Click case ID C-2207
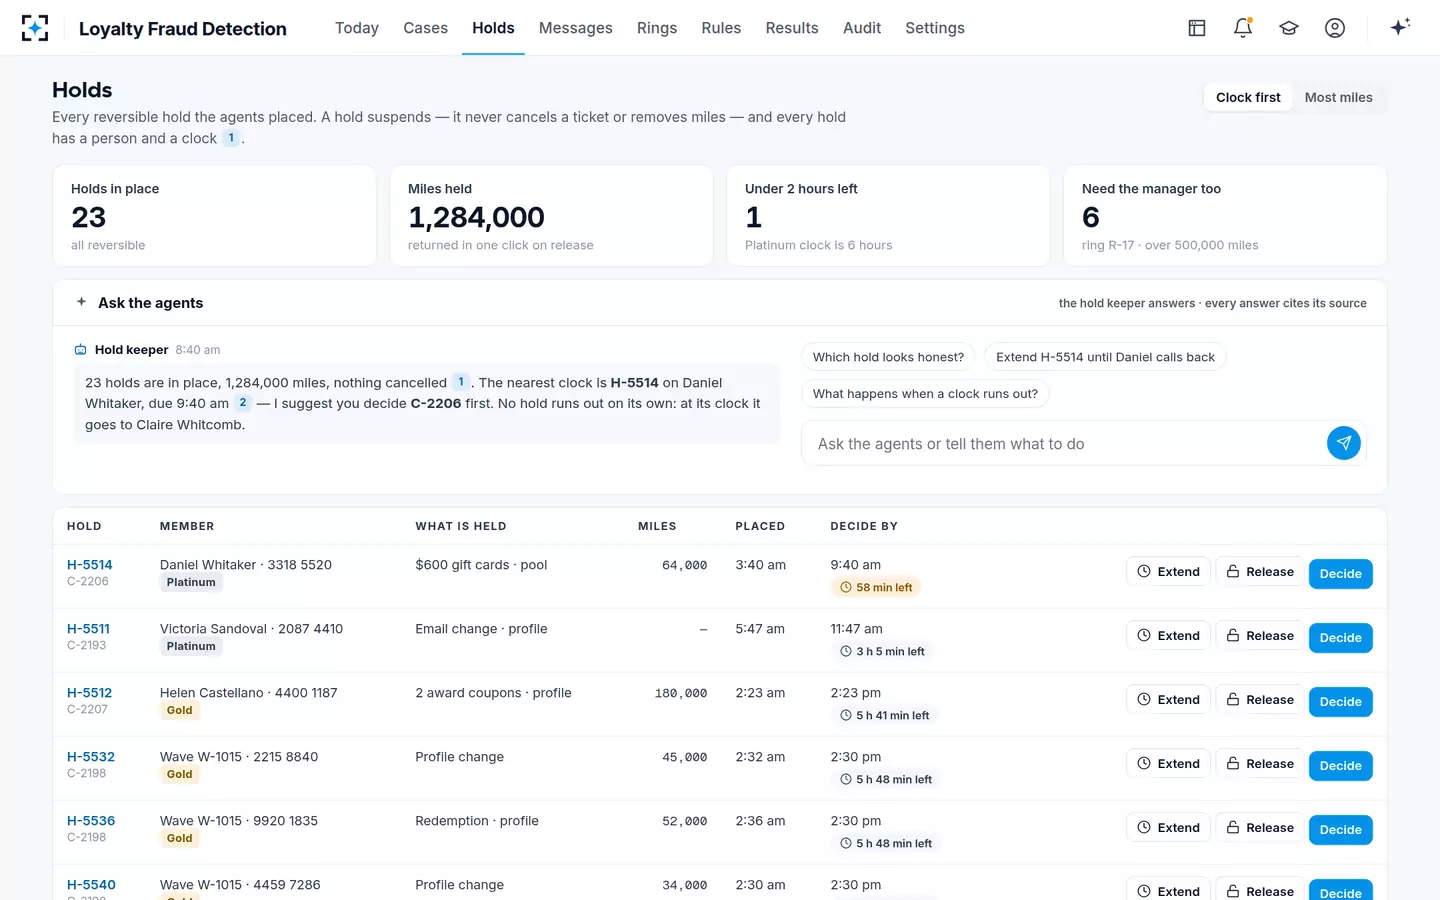 87,709
